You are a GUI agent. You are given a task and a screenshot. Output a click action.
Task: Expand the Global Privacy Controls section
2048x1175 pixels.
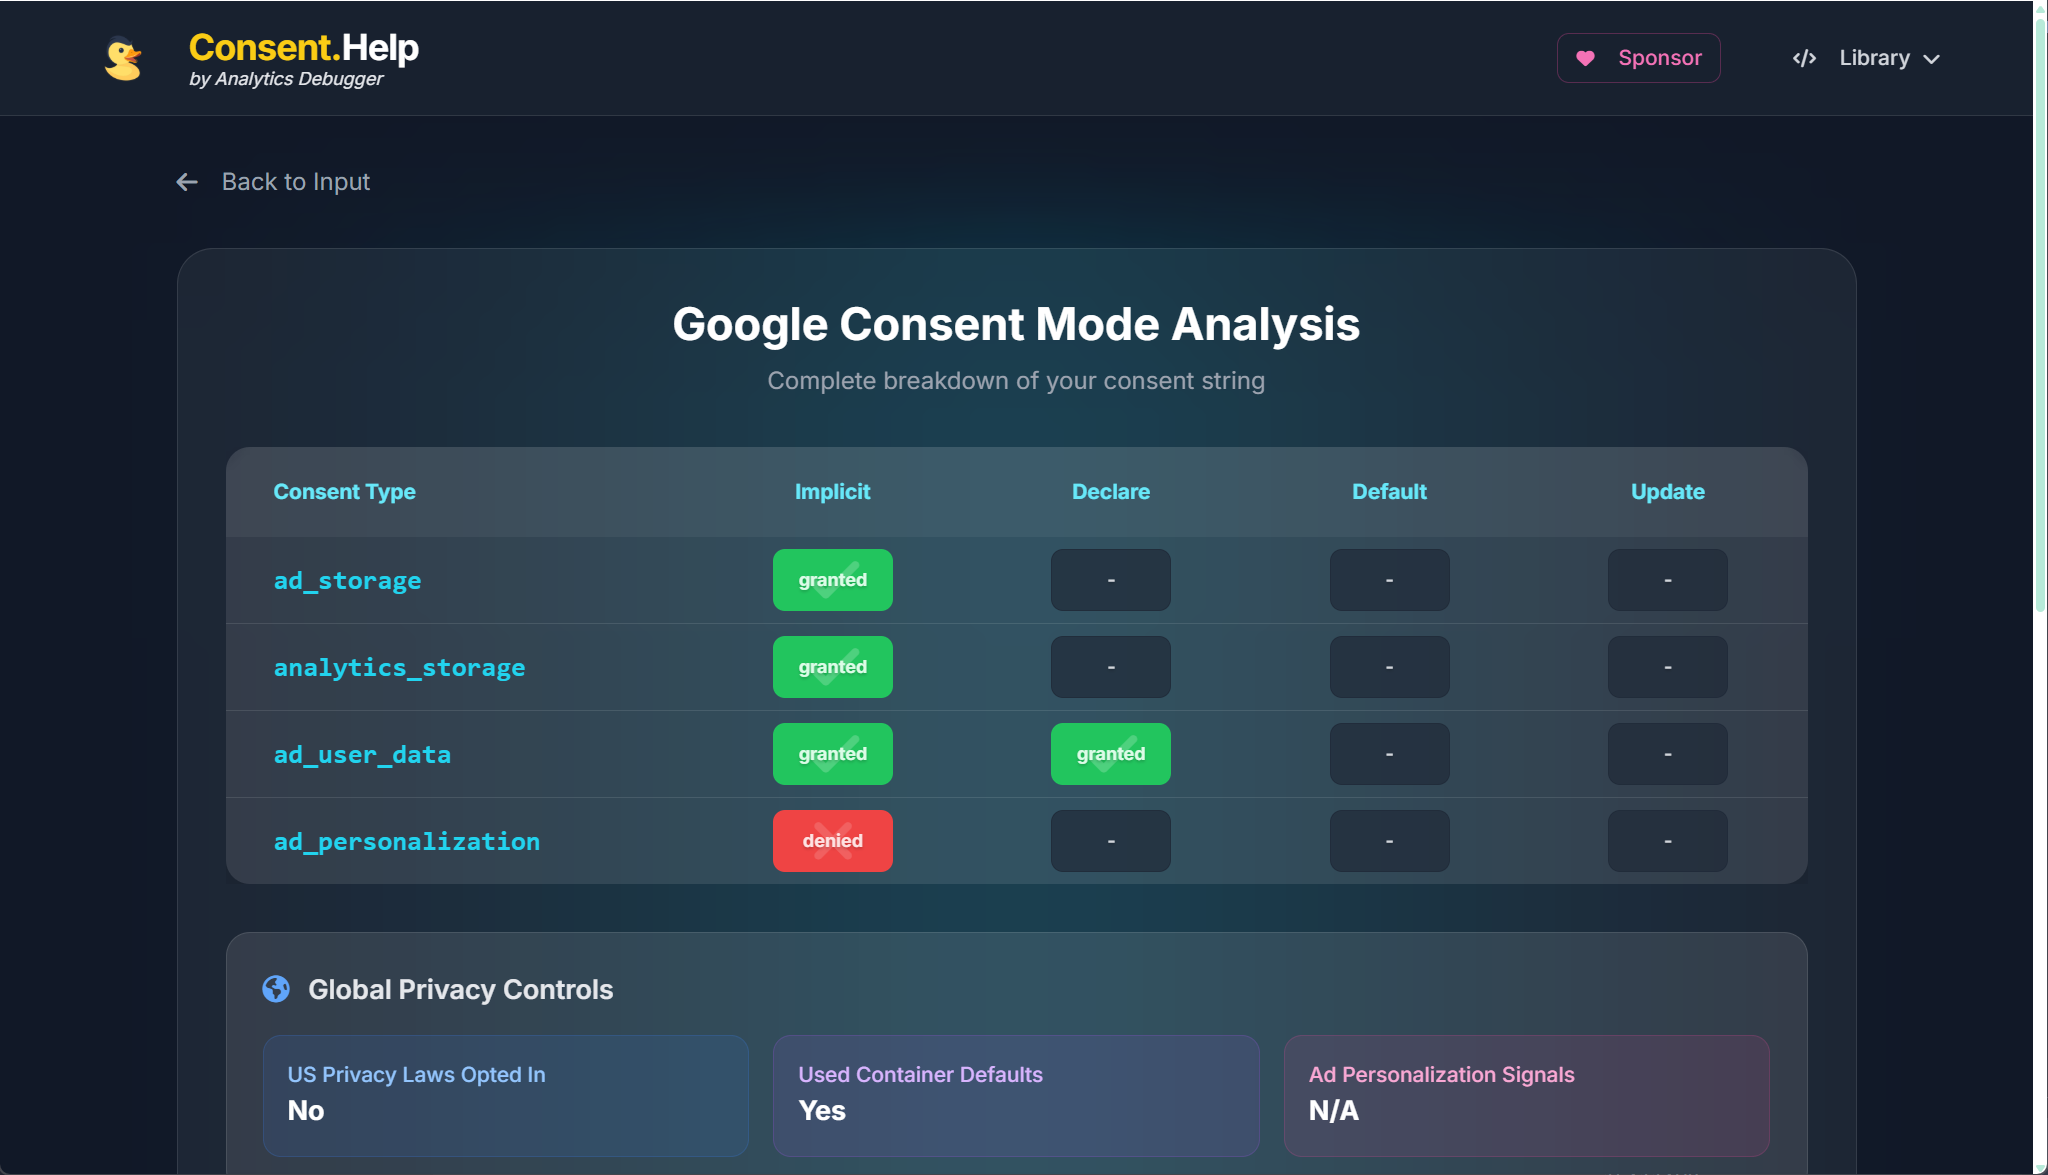(x=460, y=989)
